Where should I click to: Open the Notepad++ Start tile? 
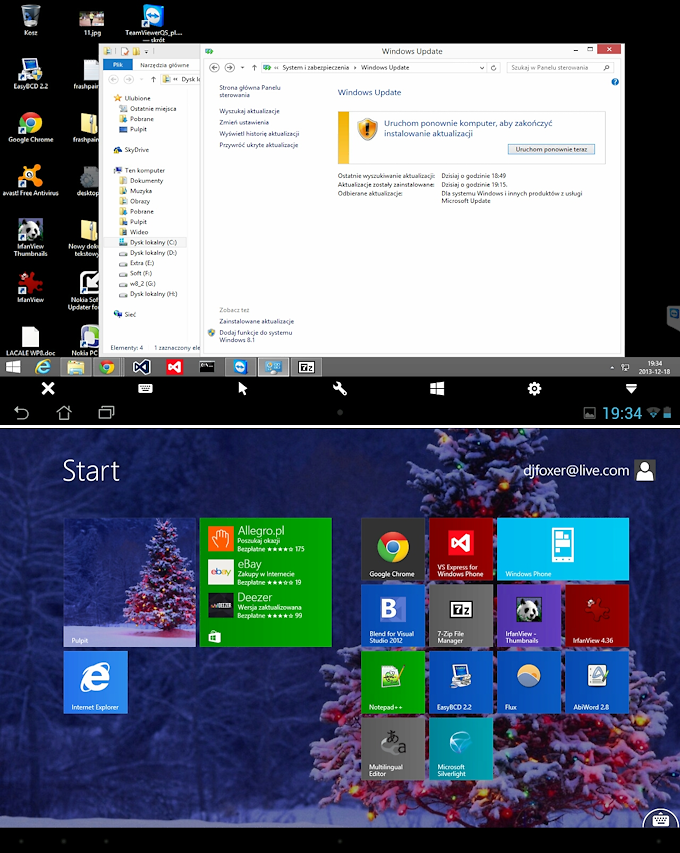[393, 682]
